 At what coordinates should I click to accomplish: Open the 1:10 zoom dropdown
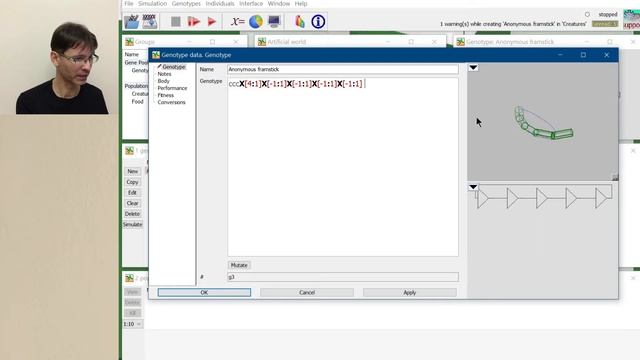[133, 324]
